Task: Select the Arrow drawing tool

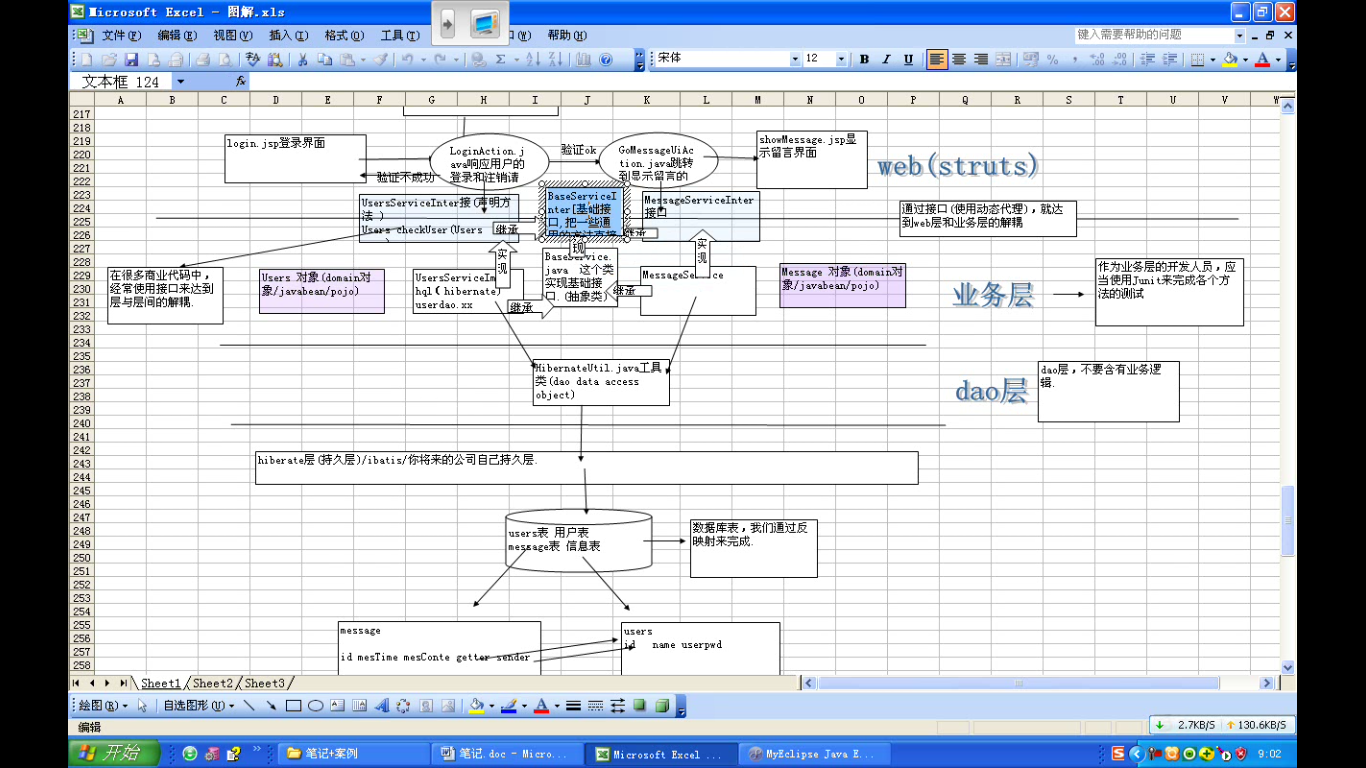Action: click(271, 706)
